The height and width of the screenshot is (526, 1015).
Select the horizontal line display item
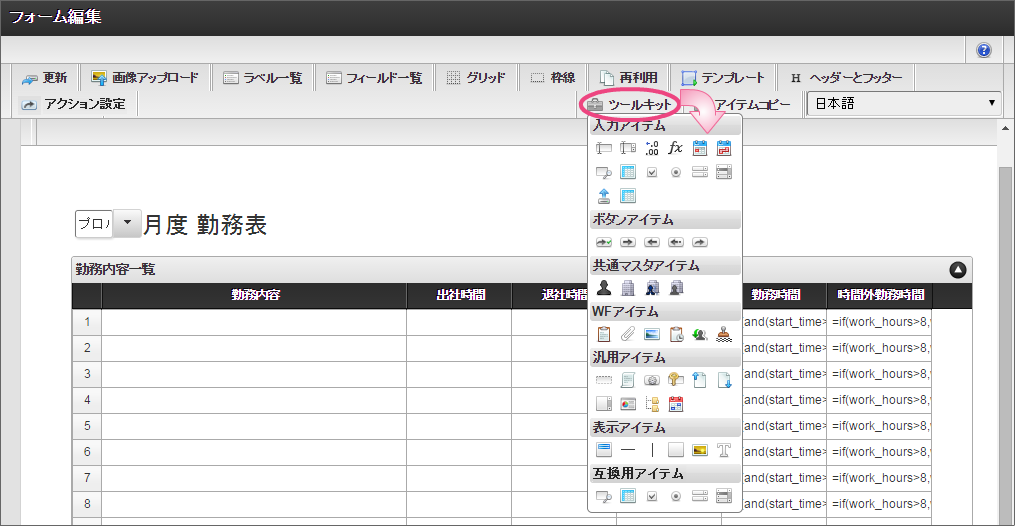627,450
